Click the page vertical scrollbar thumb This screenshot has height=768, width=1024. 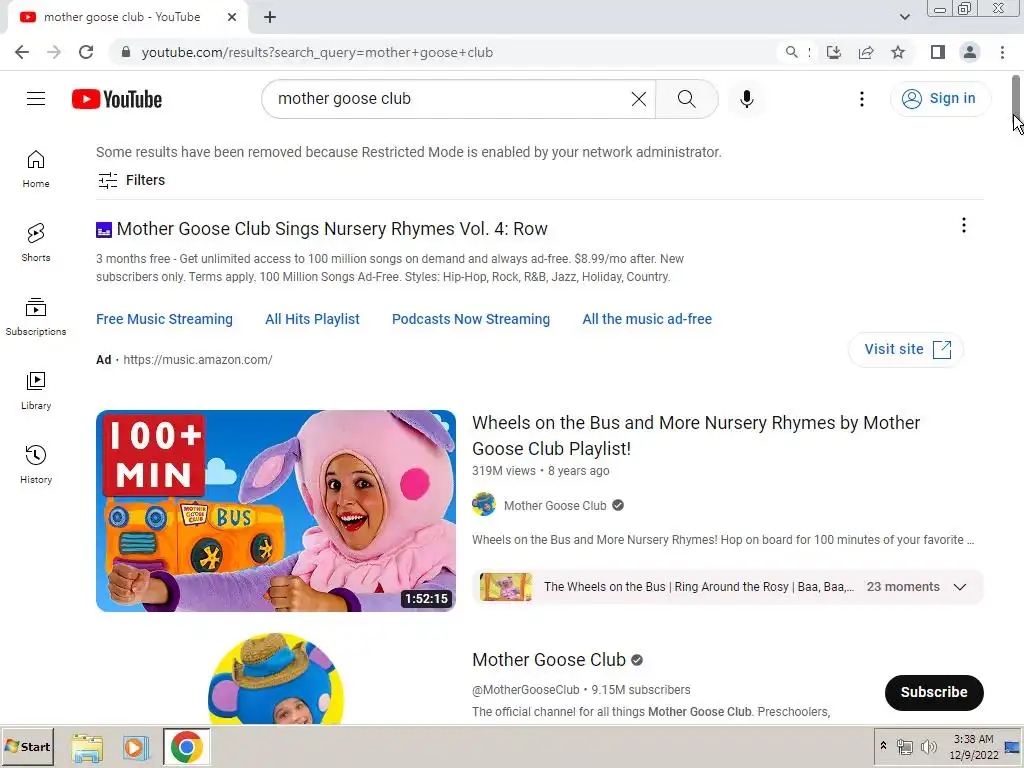pos(1016,96)
